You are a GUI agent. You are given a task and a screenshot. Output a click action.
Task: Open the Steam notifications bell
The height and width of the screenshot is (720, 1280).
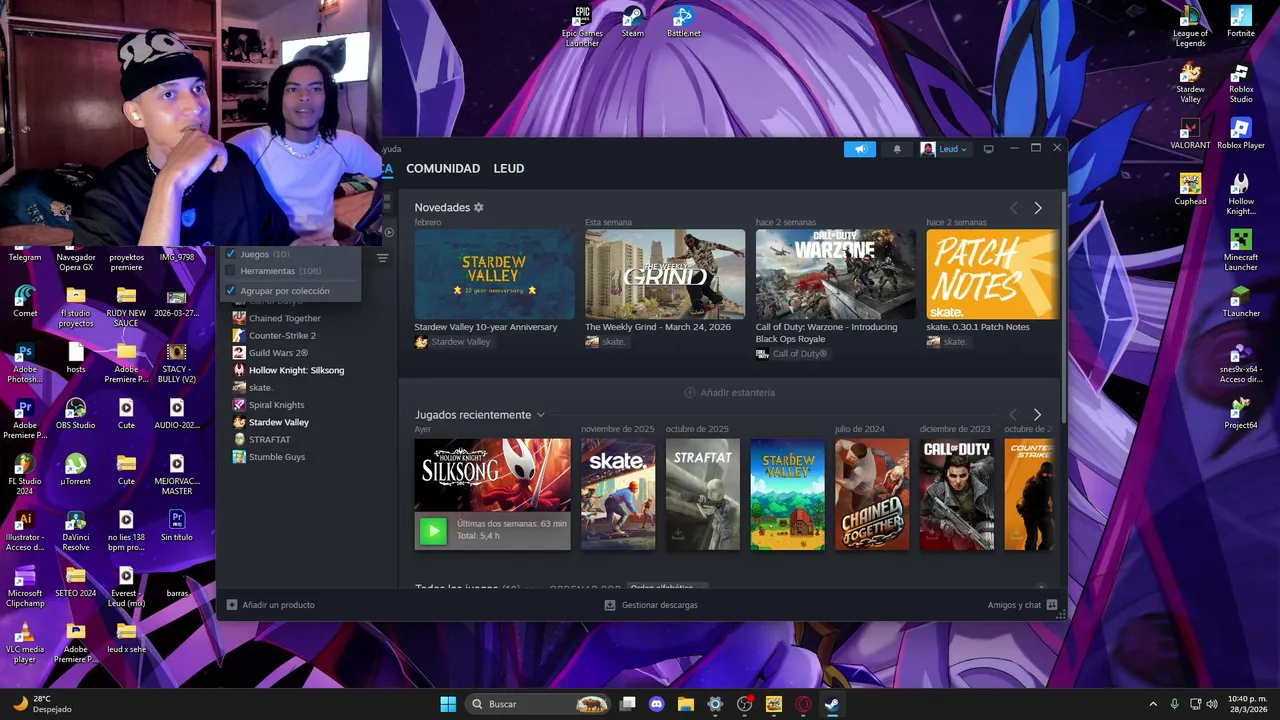(897, 149)
